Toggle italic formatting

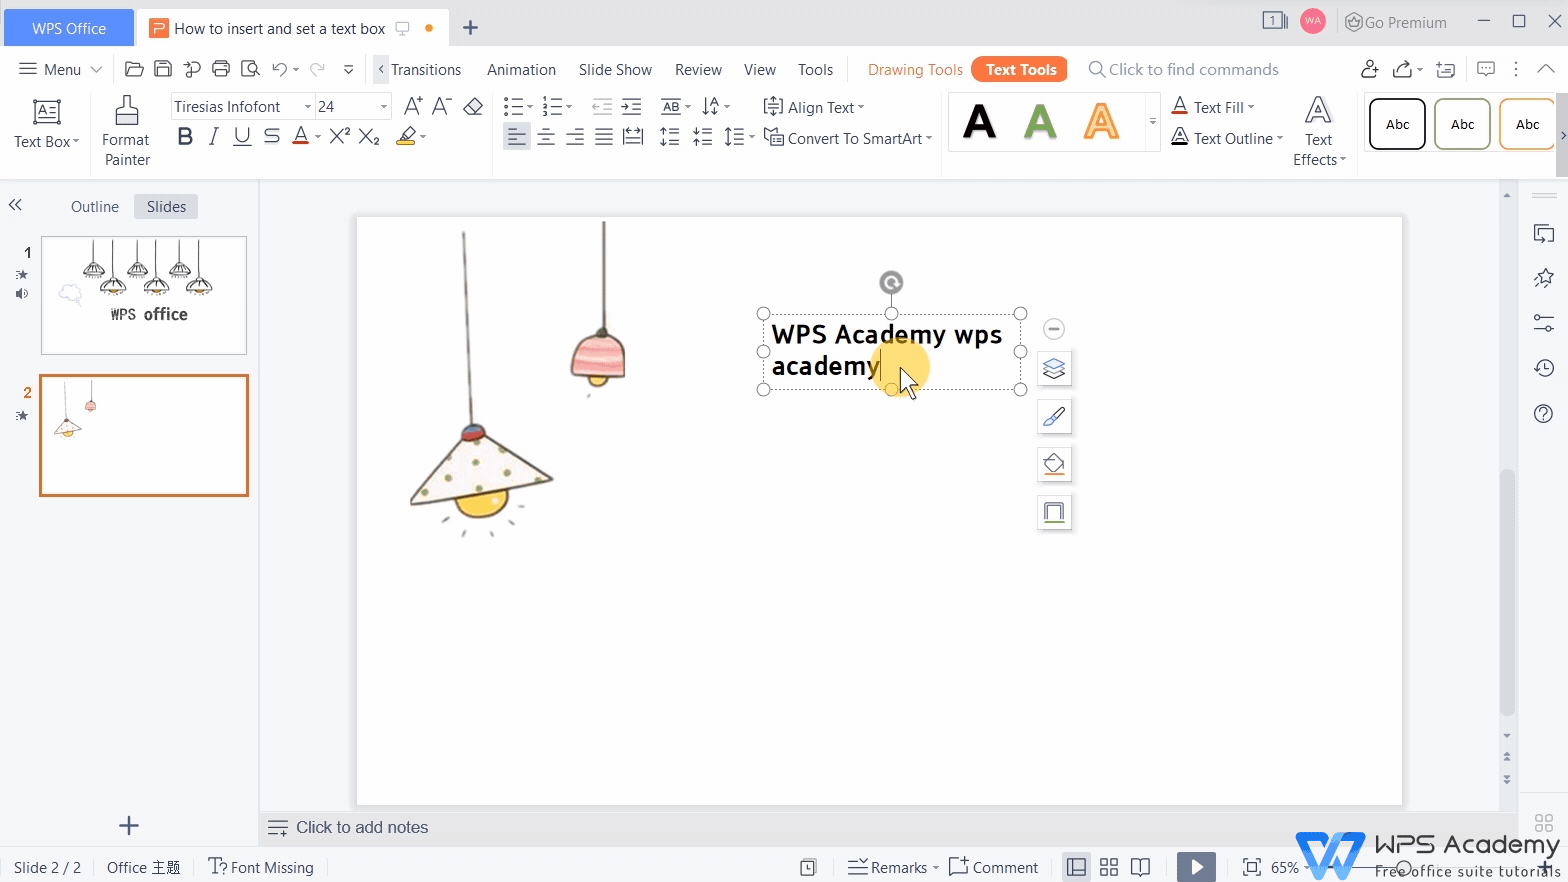[x=213, y=137]
